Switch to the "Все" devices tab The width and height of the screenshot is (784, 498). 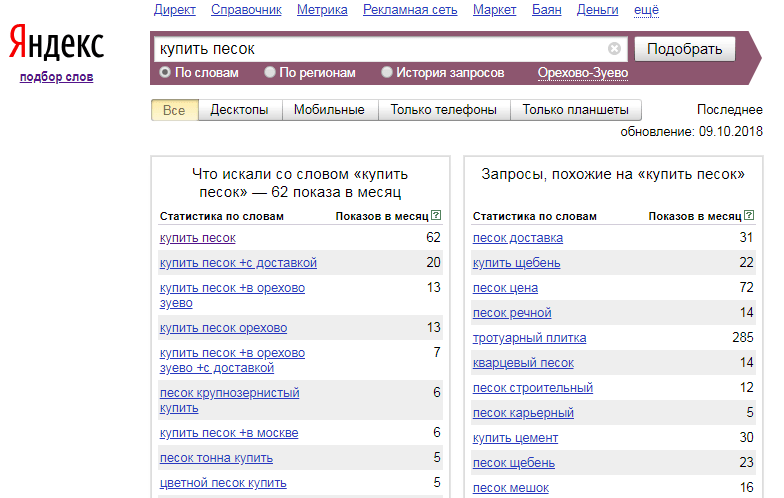(x=174, y=110)
